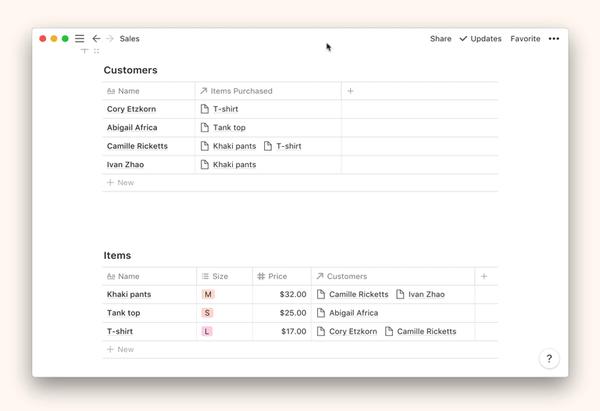Open the three-dot more options menu
Screen dimensions: 600x411
pos(554,39)
